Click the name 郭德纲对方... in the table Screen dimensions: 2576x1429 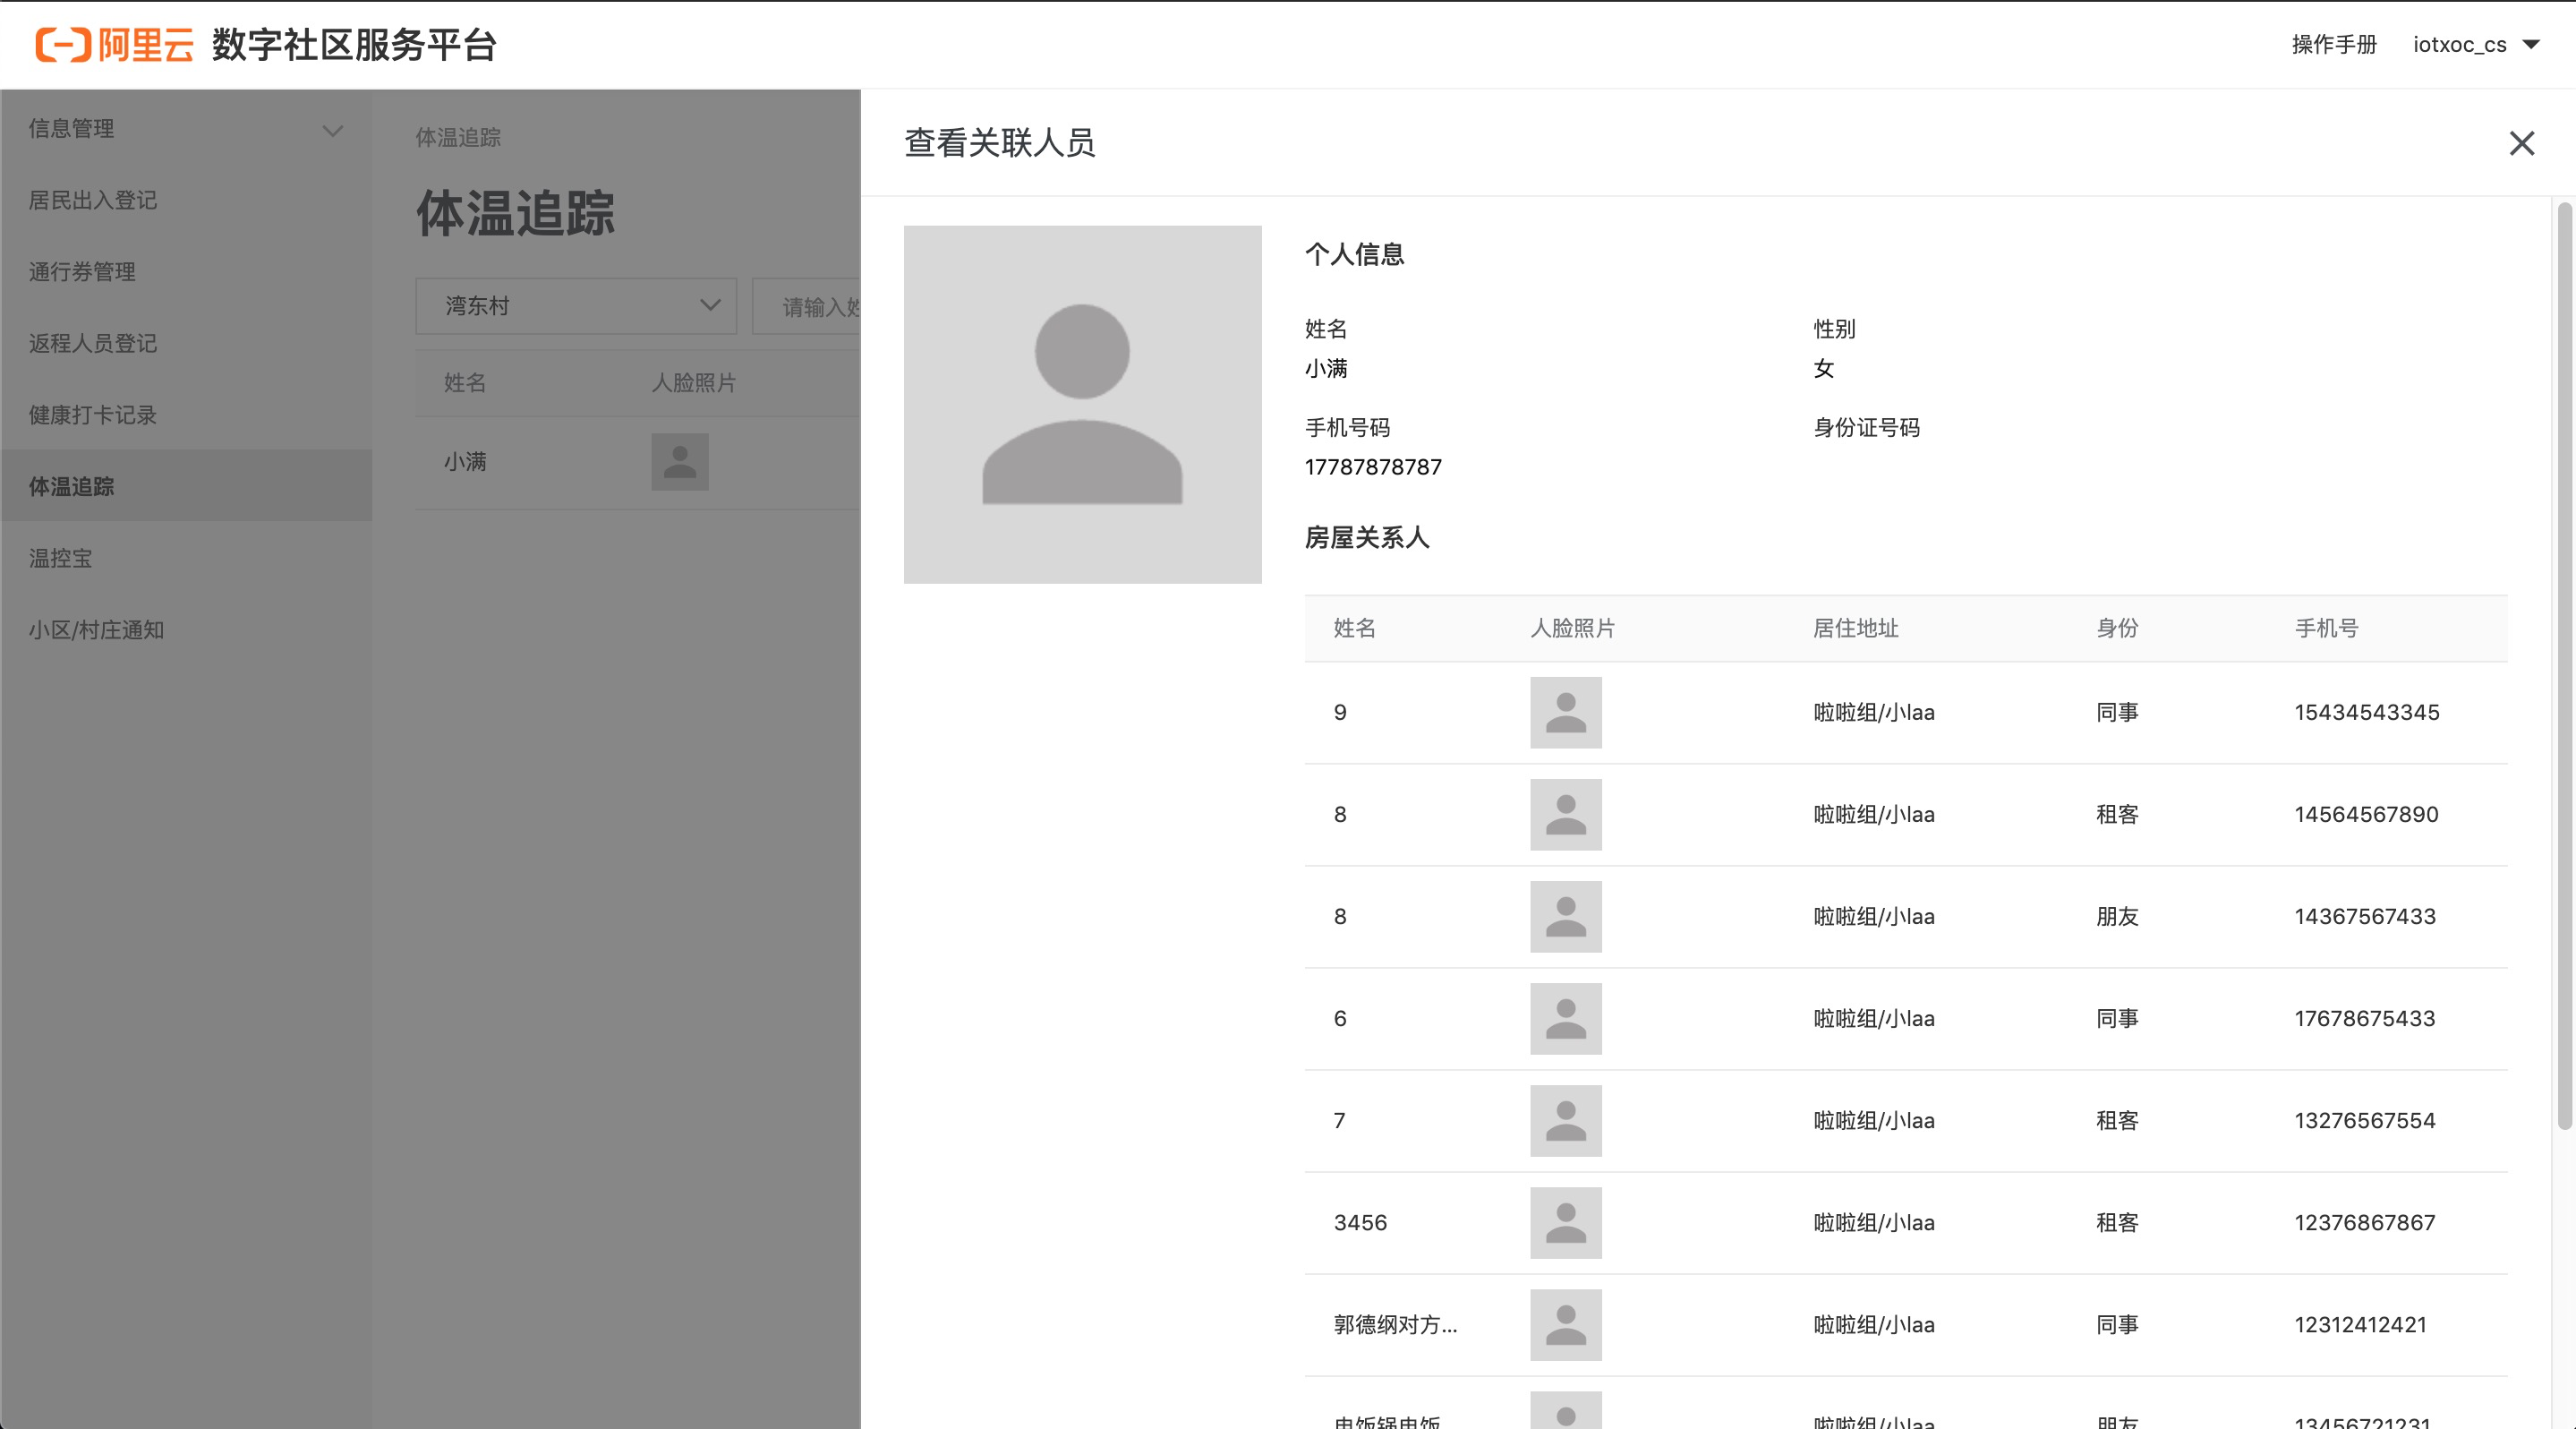(1395, 1325)
